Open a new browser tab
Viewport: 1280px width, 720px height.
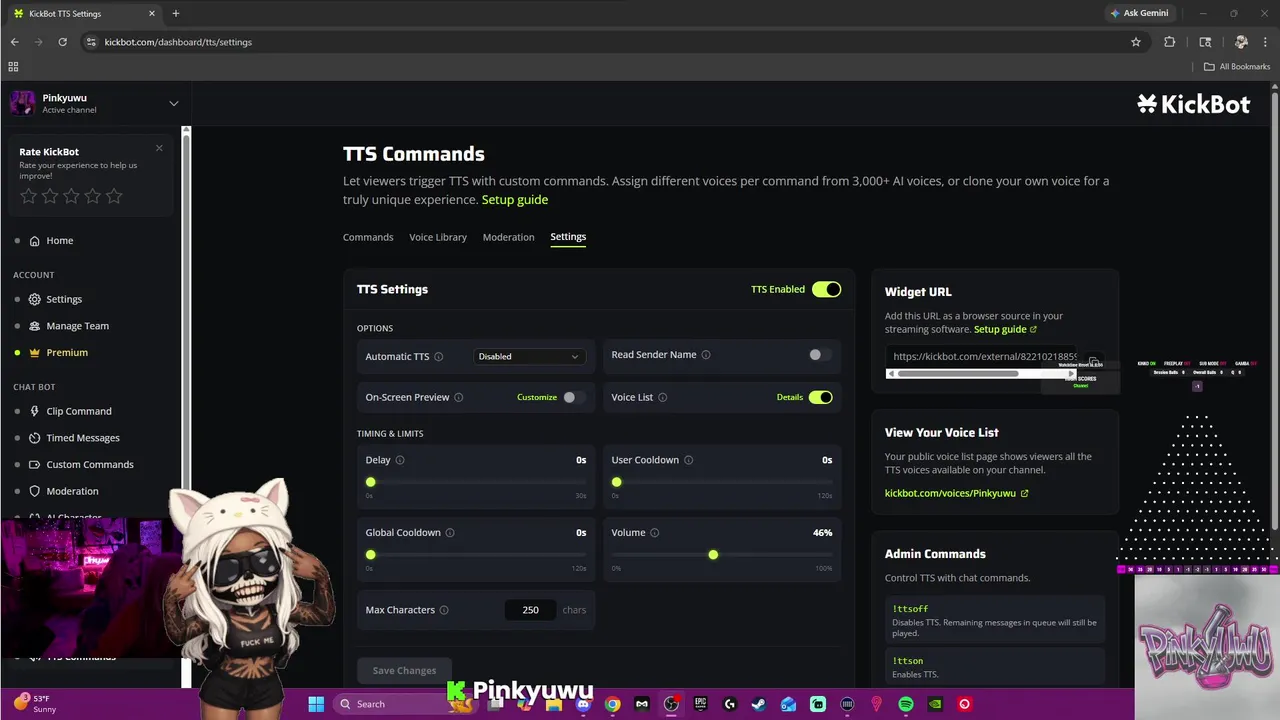pos(176,14)
